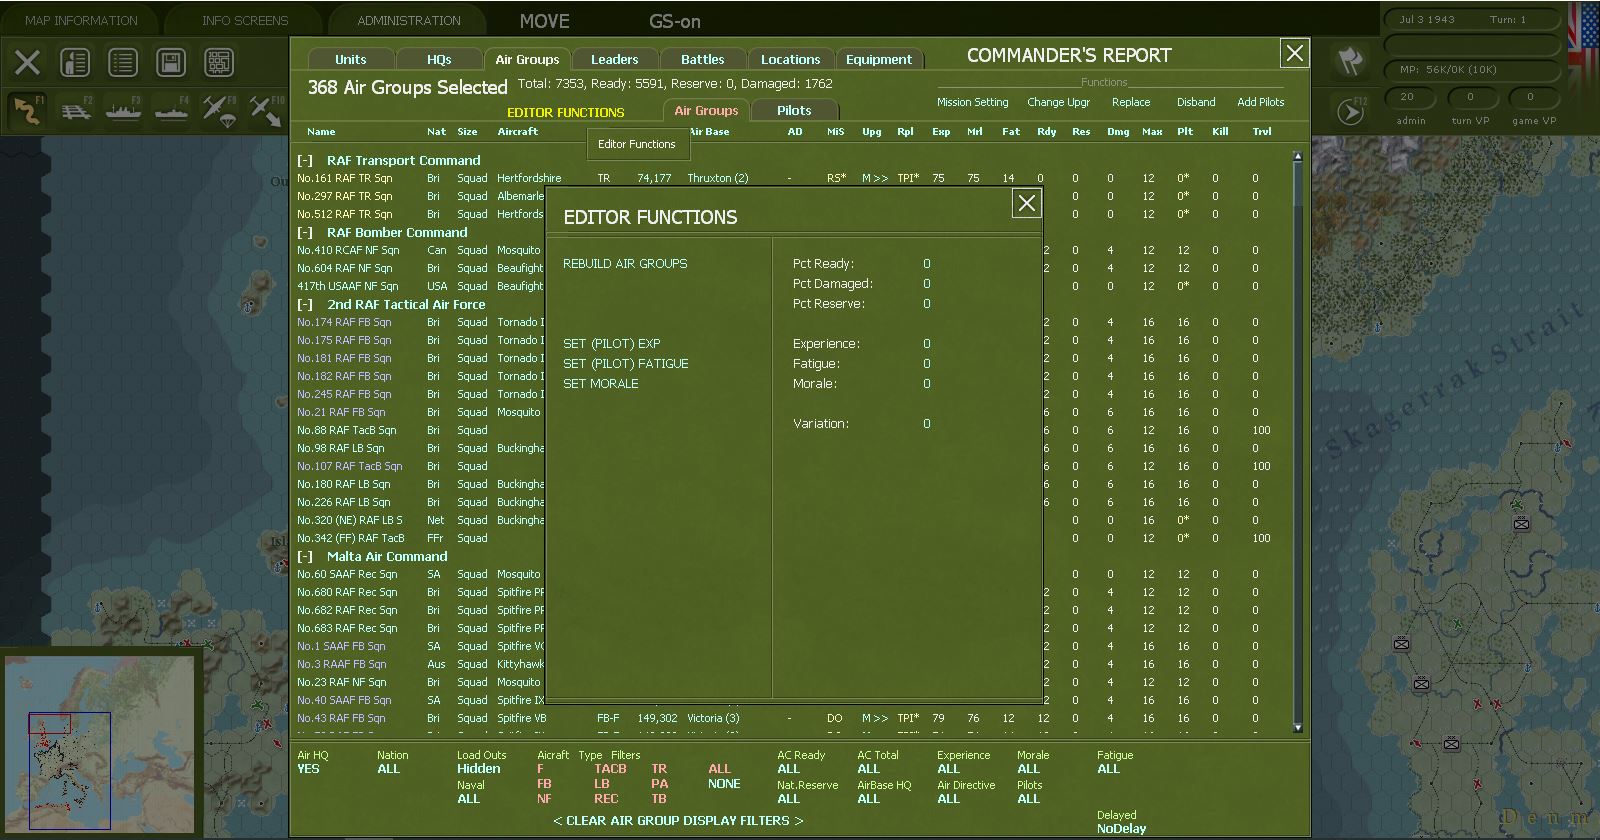This screenshot has width=1600, height=840.
Task: Toggle the TACB aircraft type filter
Action: (610, 769)
